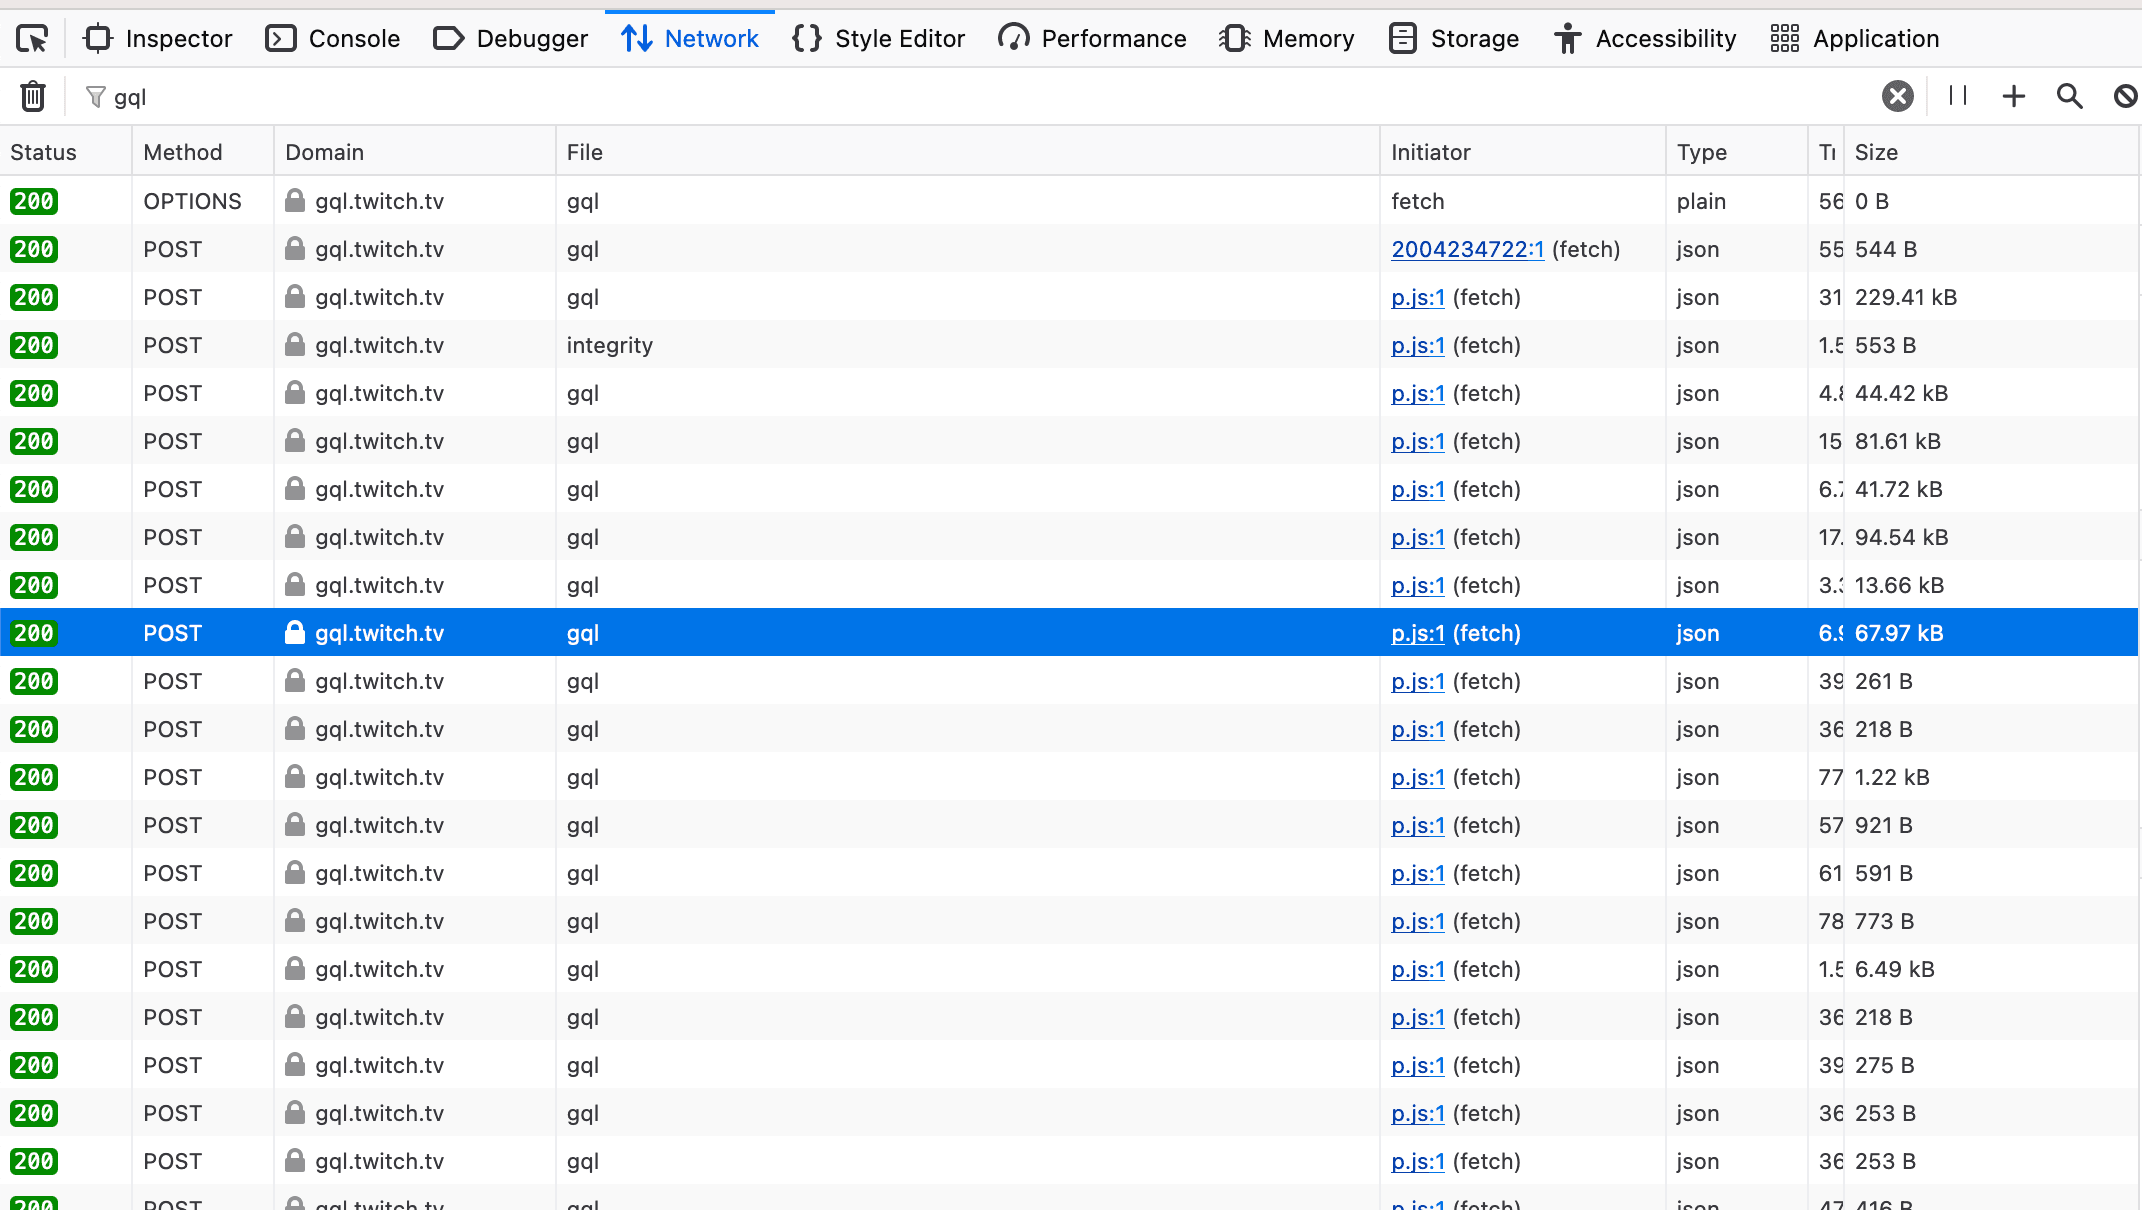The width and height of the screenshot is (2142, 1210).
Task: Select the highlighted POST gql row
Action: click(1071, 633)
